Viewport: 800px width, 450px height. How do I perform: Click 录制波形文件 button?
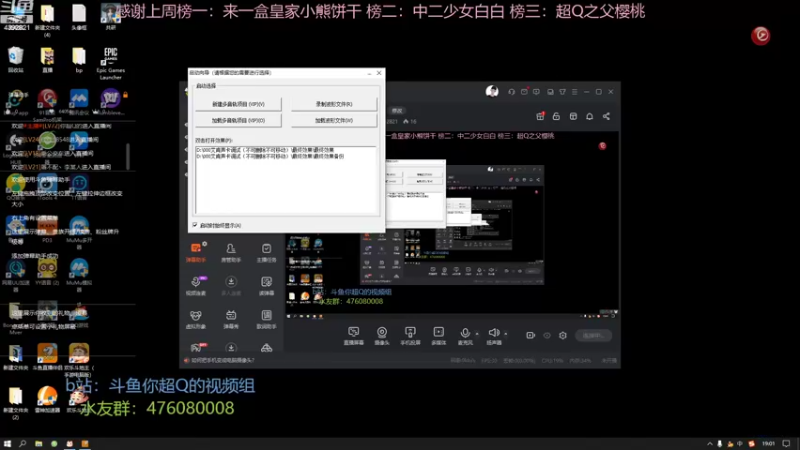[x=334, y=104]
